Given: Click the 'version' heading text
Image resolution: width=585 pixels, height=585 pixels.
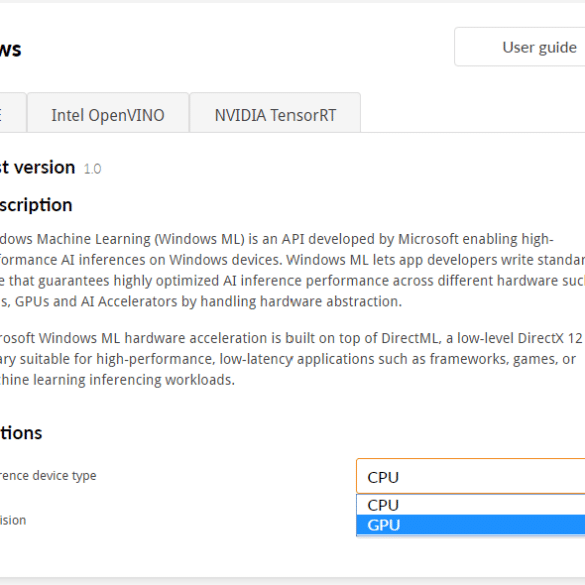Looking at the screenshot, I should 44,167.
